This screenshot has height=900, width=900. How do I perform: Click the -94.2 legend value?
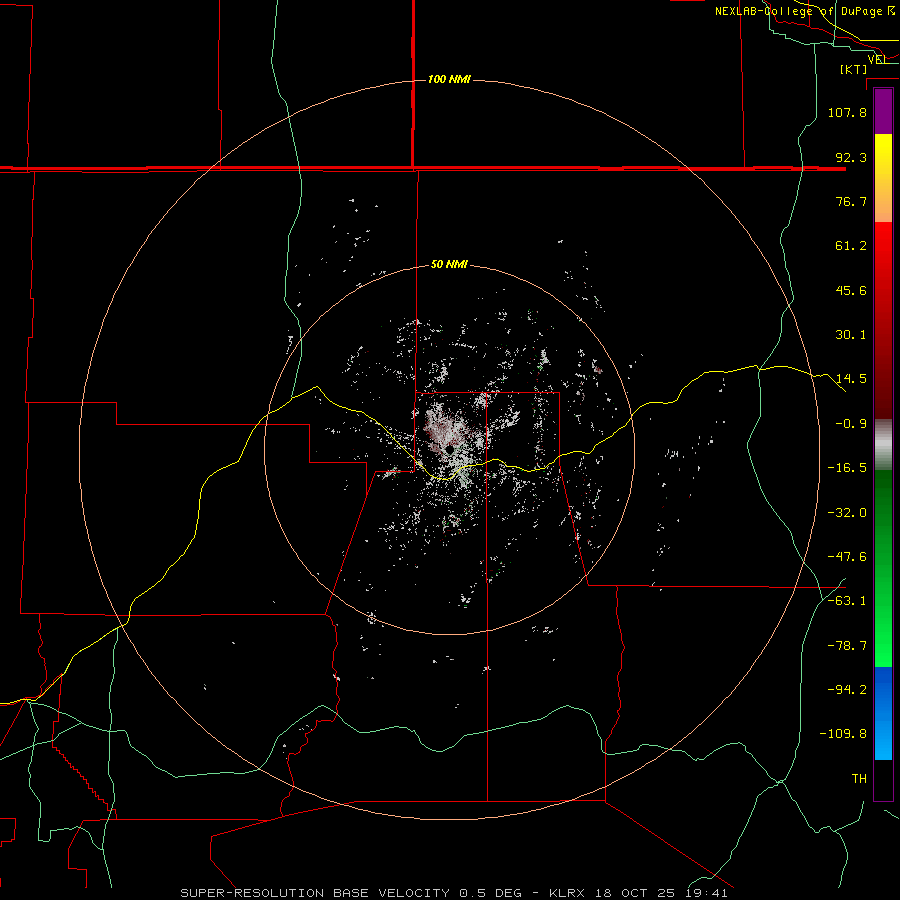coord(847,690)
